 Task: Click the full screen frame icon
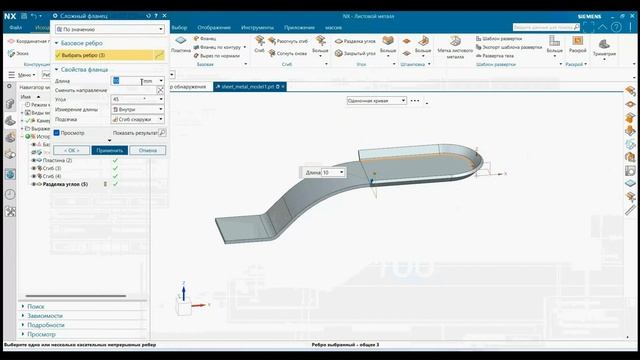pyautogui.click(x=589, y=27)
